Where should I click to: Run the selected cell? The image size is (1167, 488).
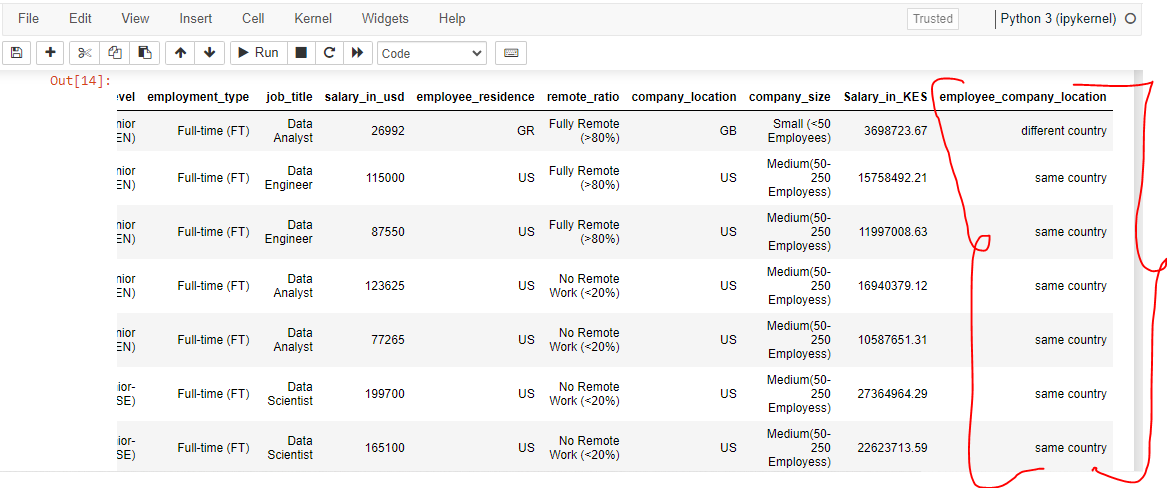258,53
